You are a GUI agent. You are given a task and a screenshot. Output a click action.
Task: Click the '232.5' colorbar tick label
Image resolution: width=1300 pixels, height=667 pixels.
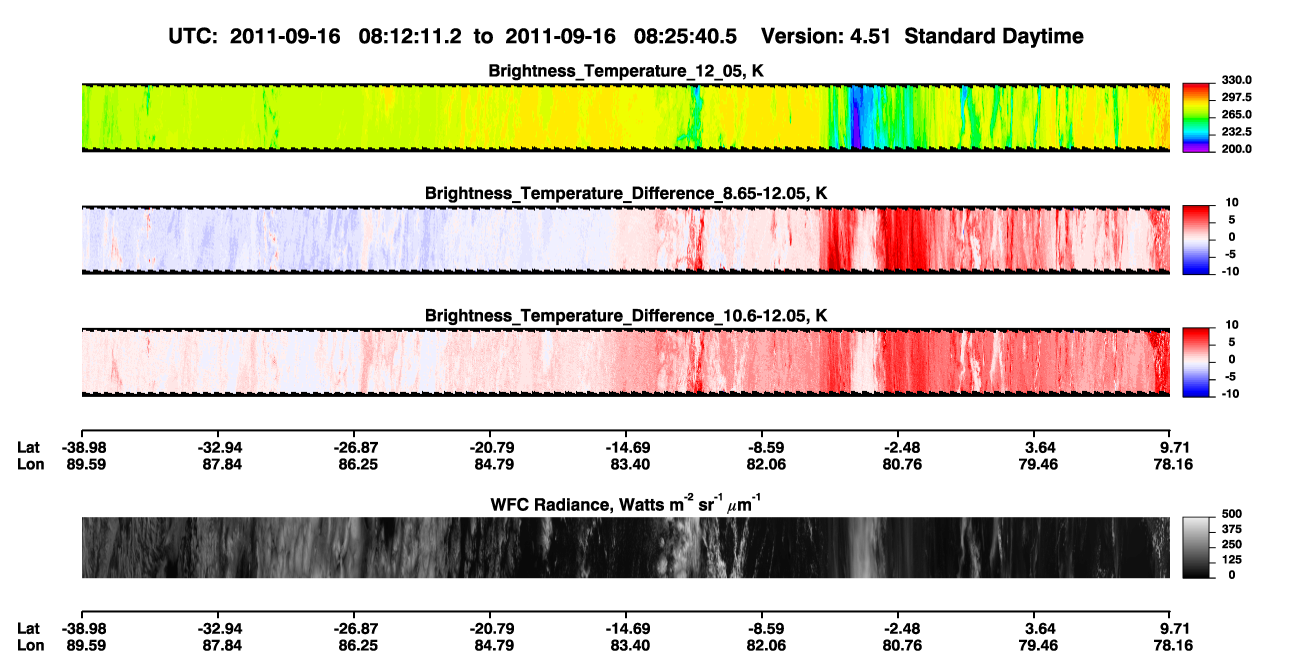(x=1237, y=131)
